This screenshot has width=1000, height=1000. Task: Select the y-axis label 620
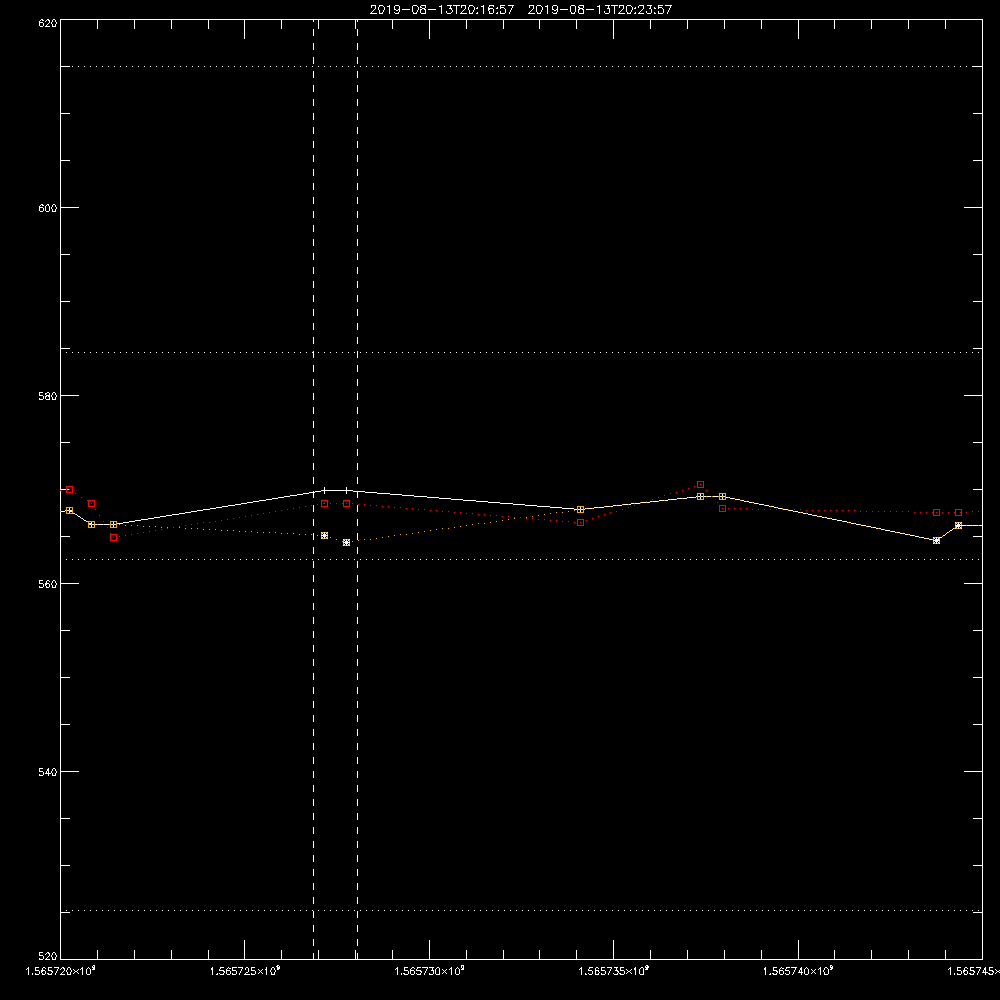point(48,24)
